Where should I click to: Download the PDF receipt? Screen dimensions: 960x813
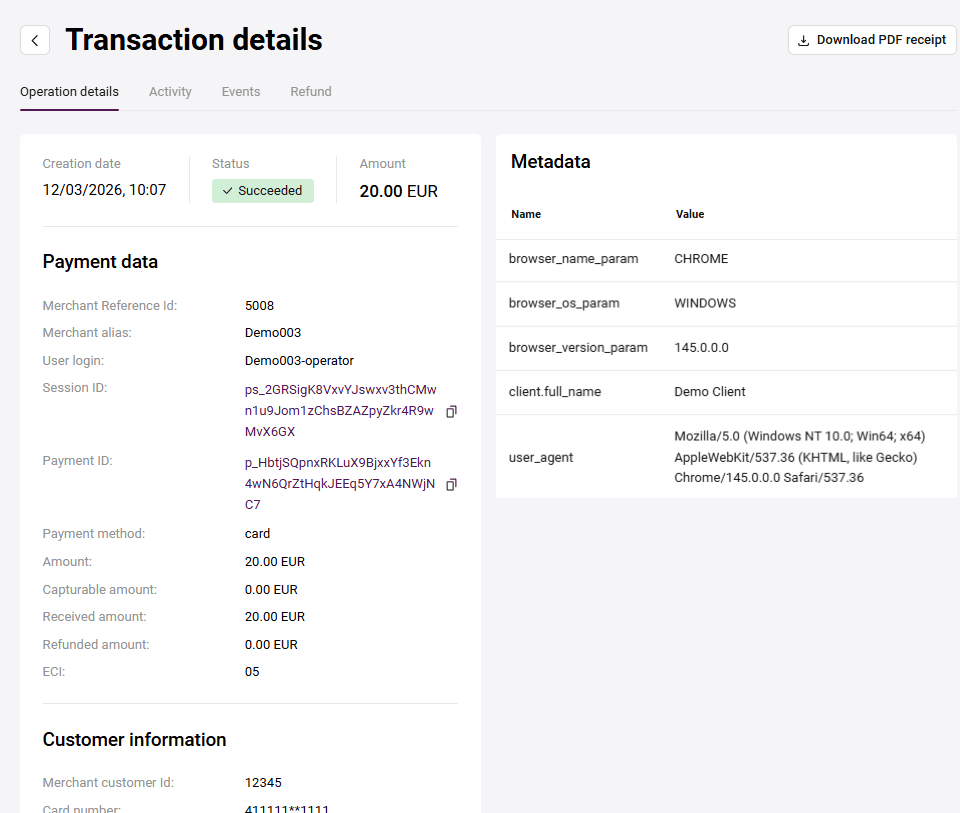(x=872, y=40)
